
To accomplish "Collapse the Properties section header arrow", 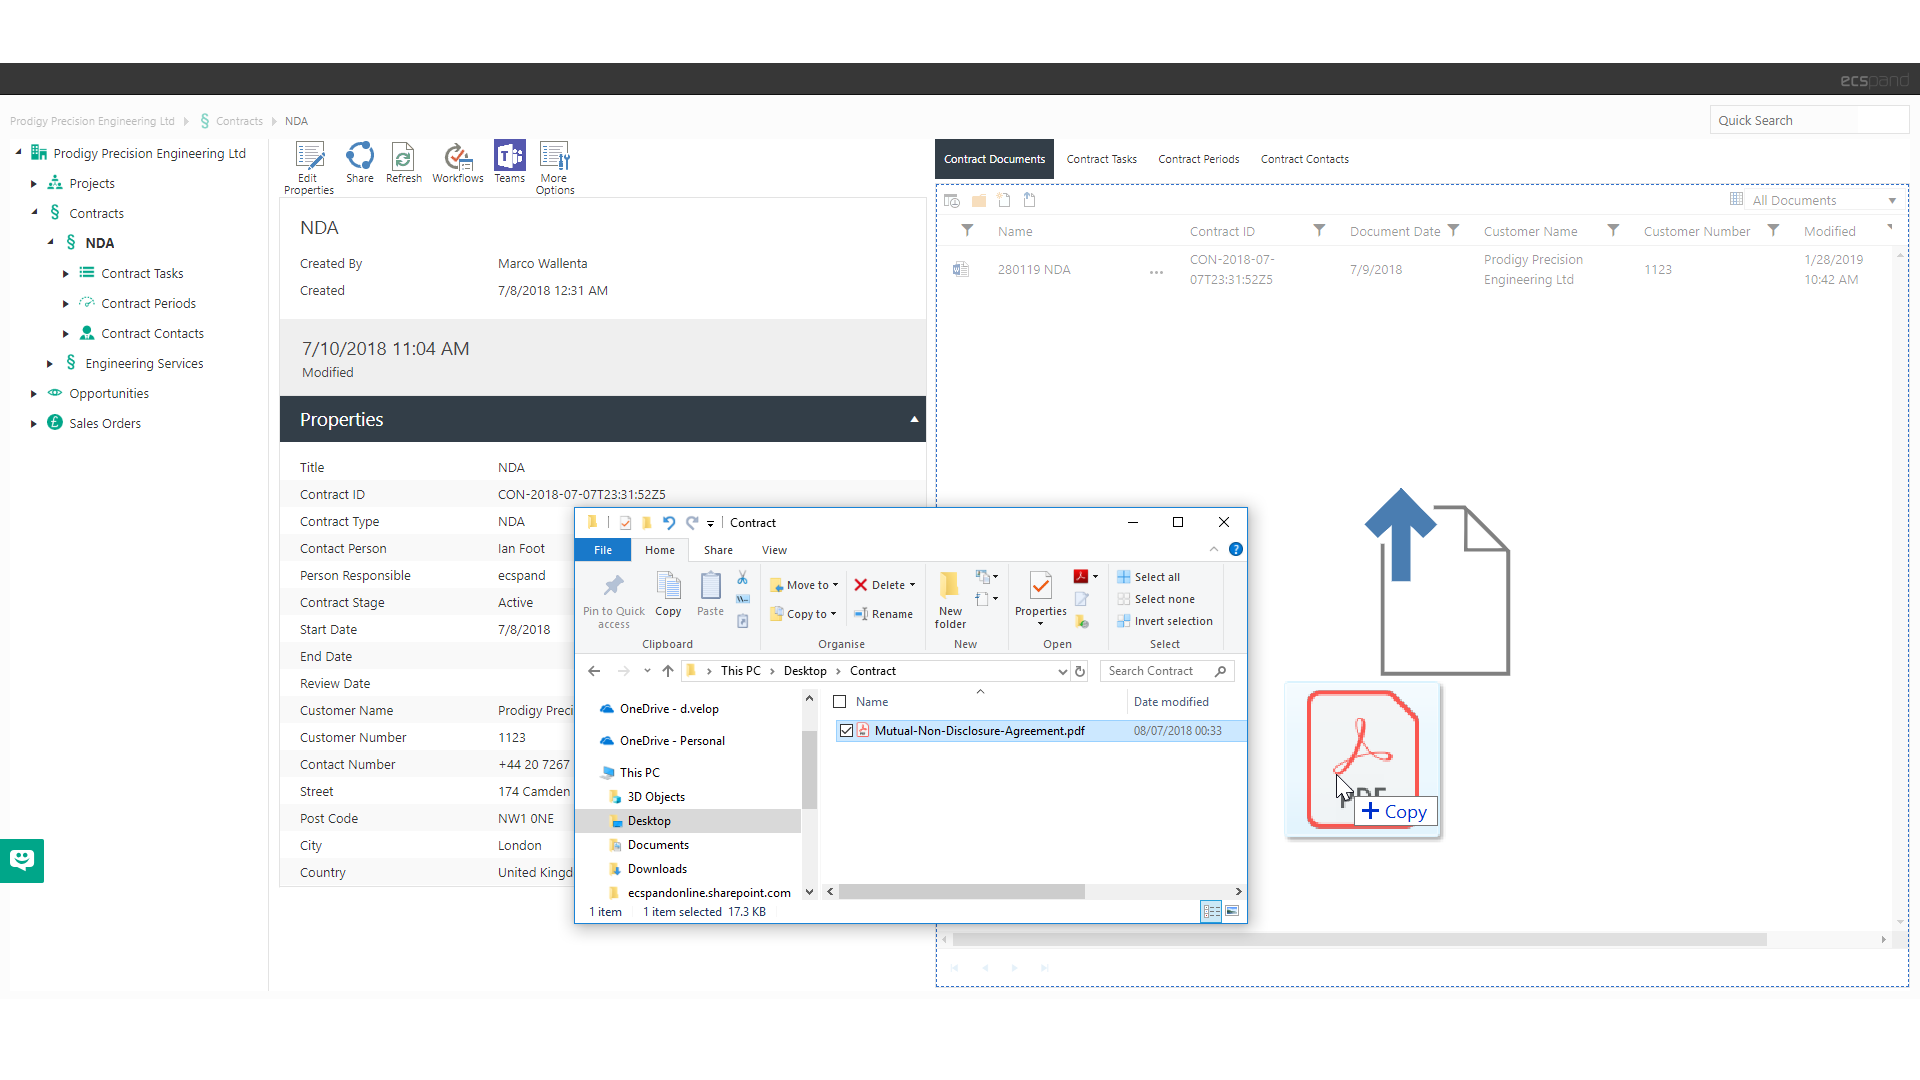I will click(914, 419).
